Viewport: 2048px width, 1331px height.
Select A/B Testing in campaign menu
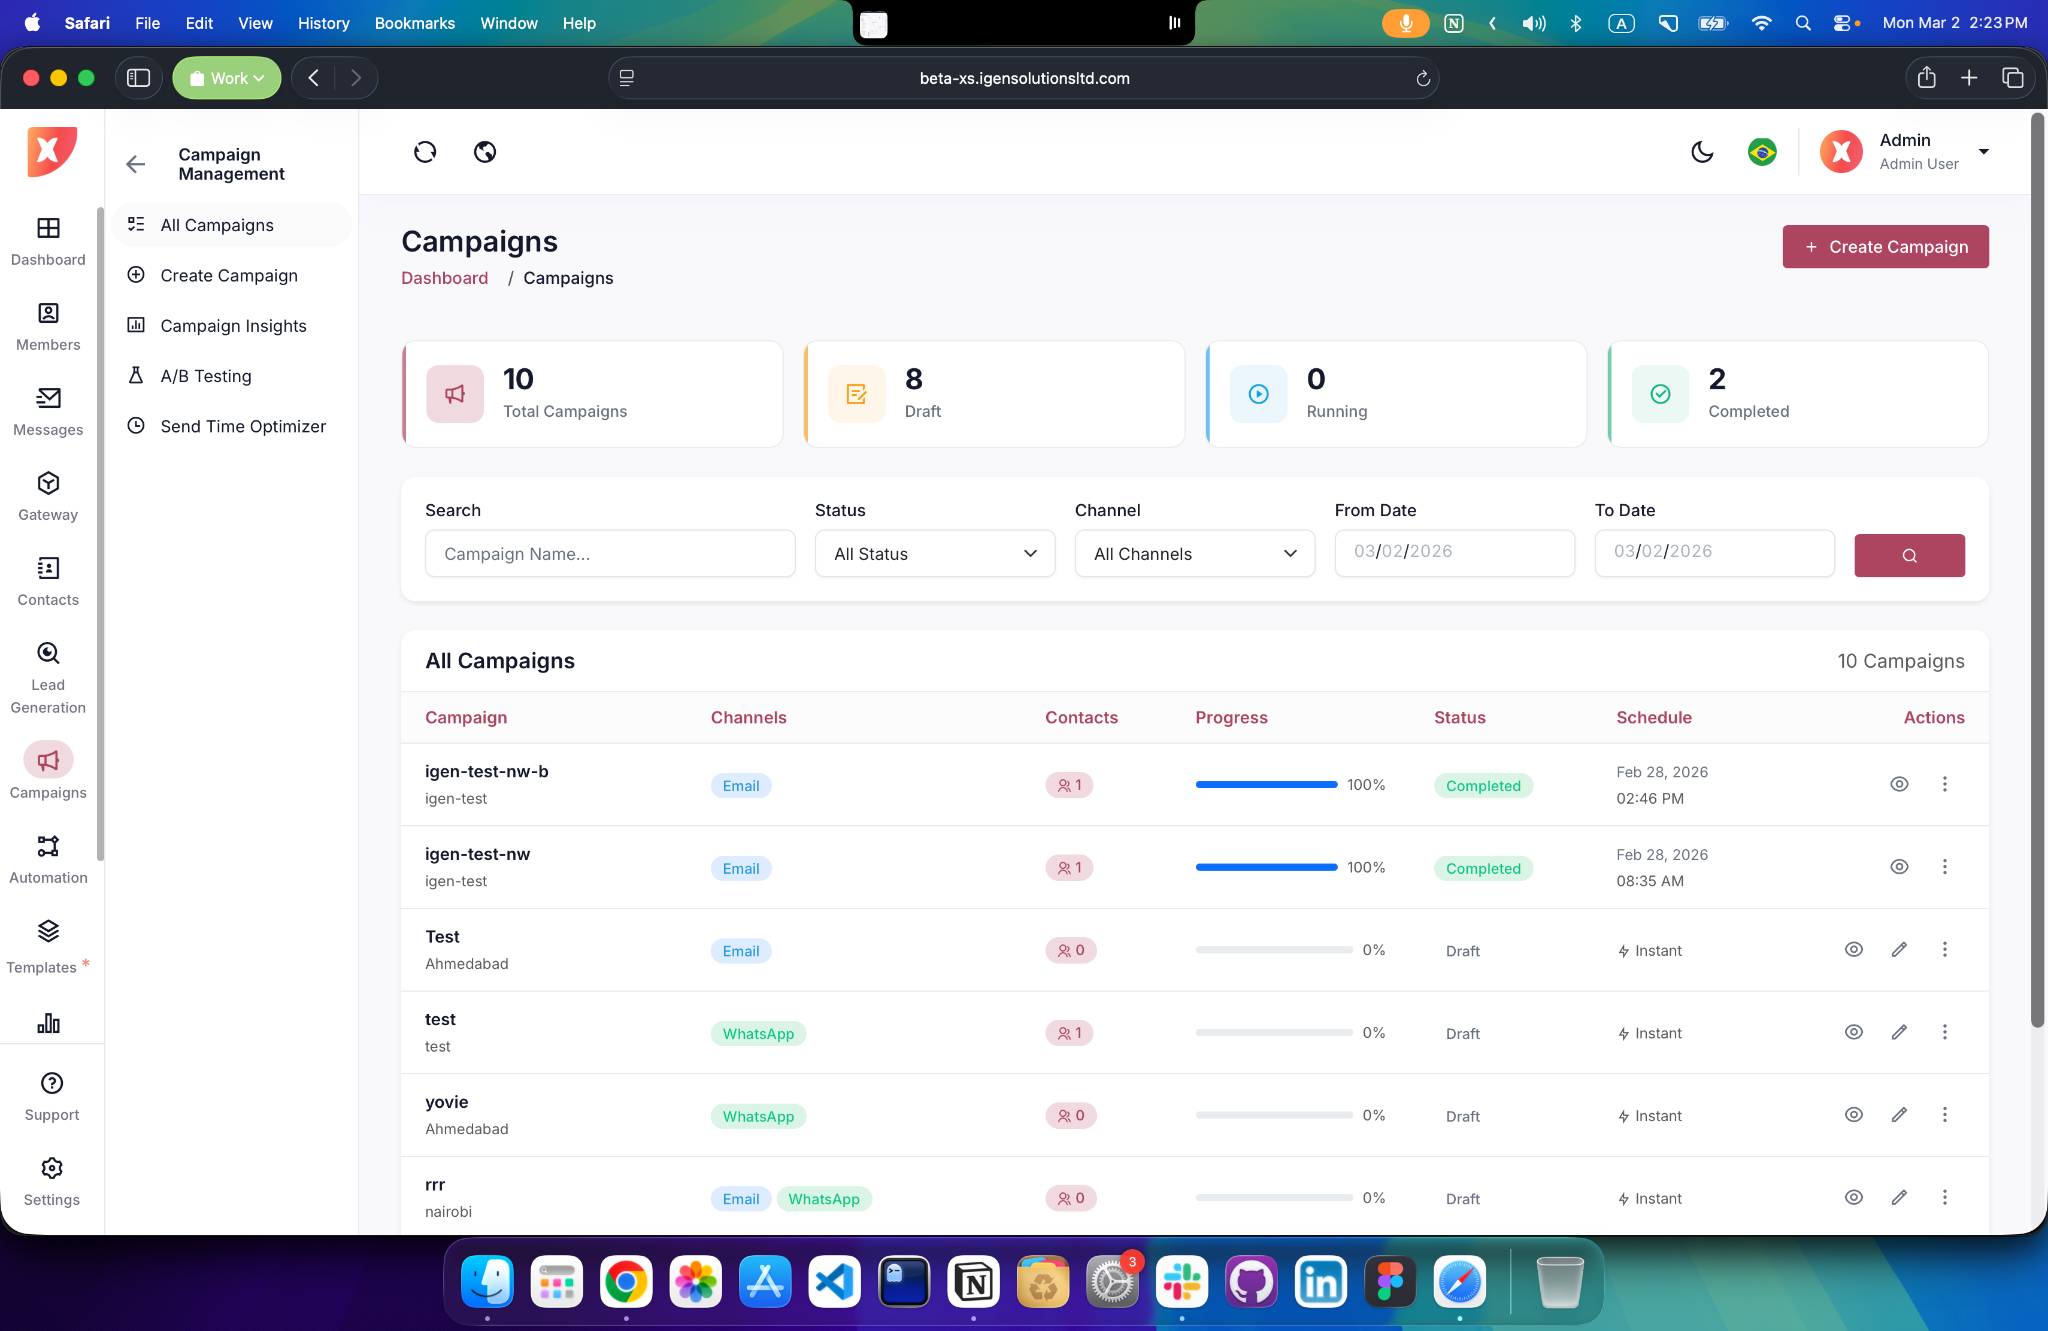[206, 376]
